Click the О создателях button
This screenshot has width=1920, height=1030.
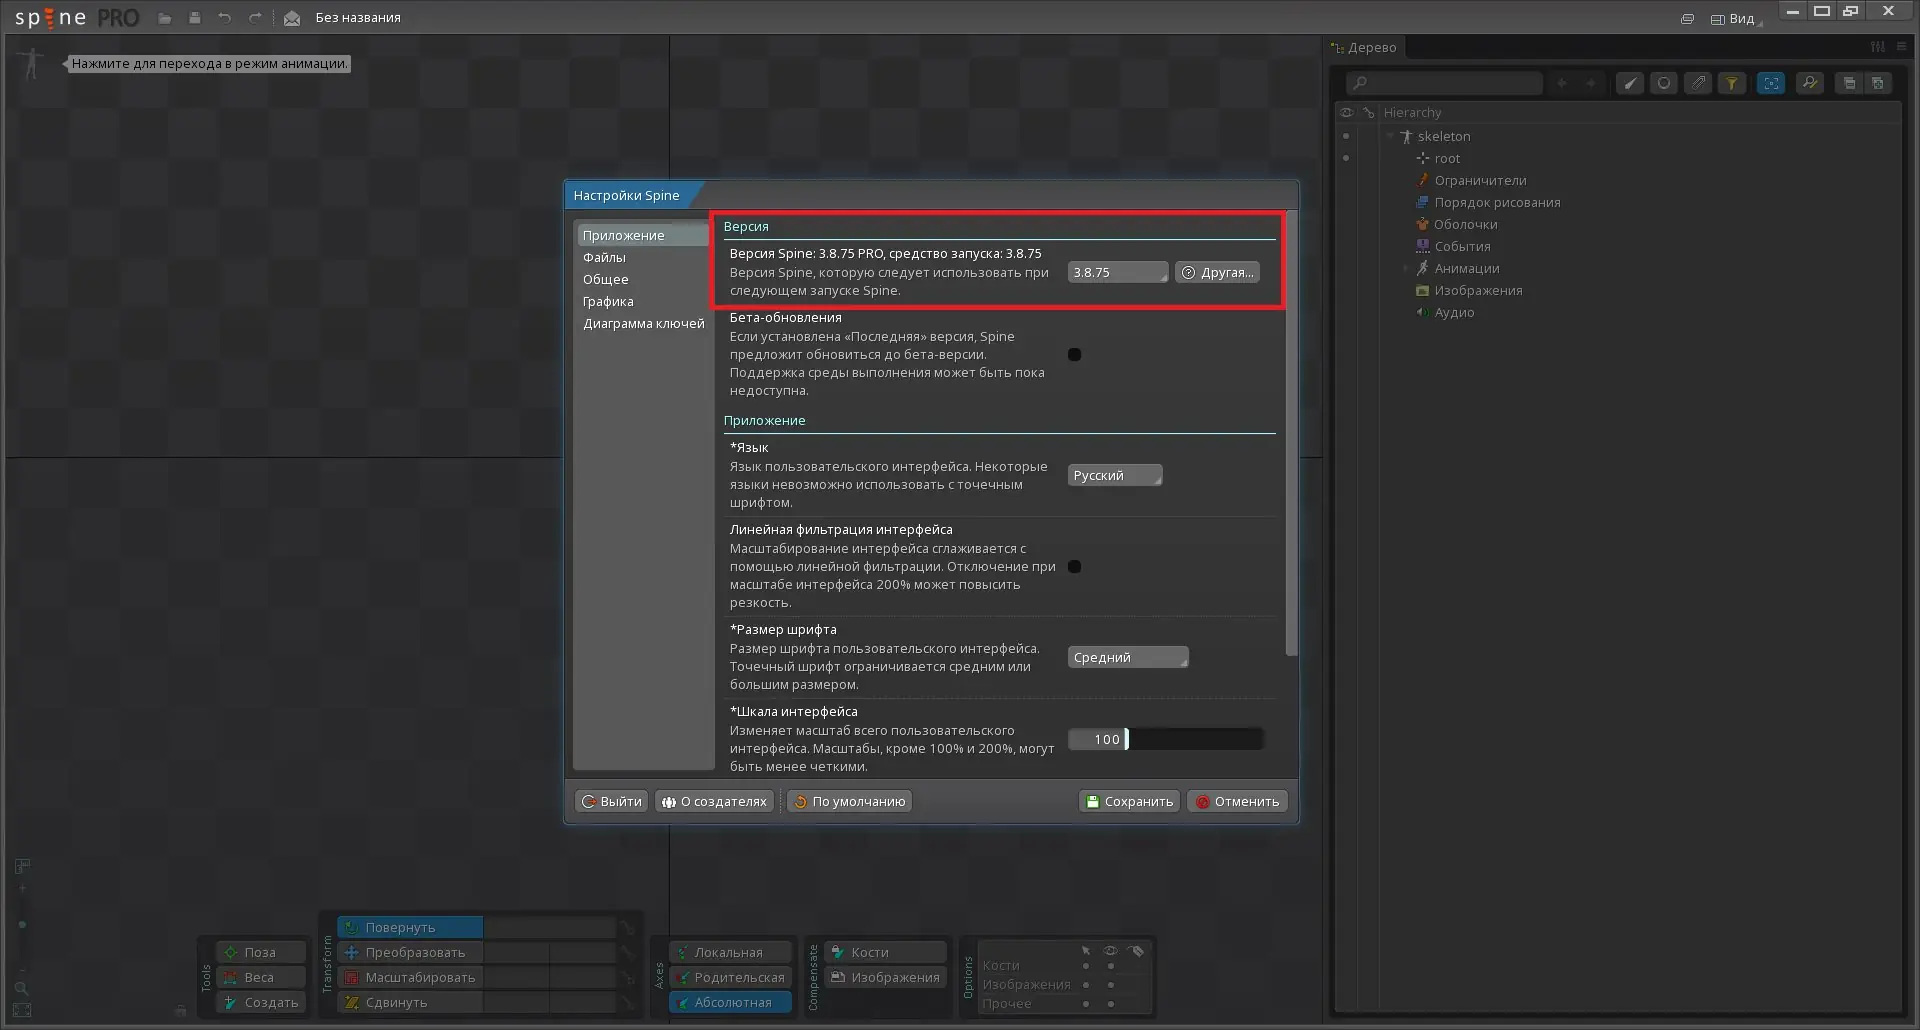pyautogui.click(x=714, y=801)
